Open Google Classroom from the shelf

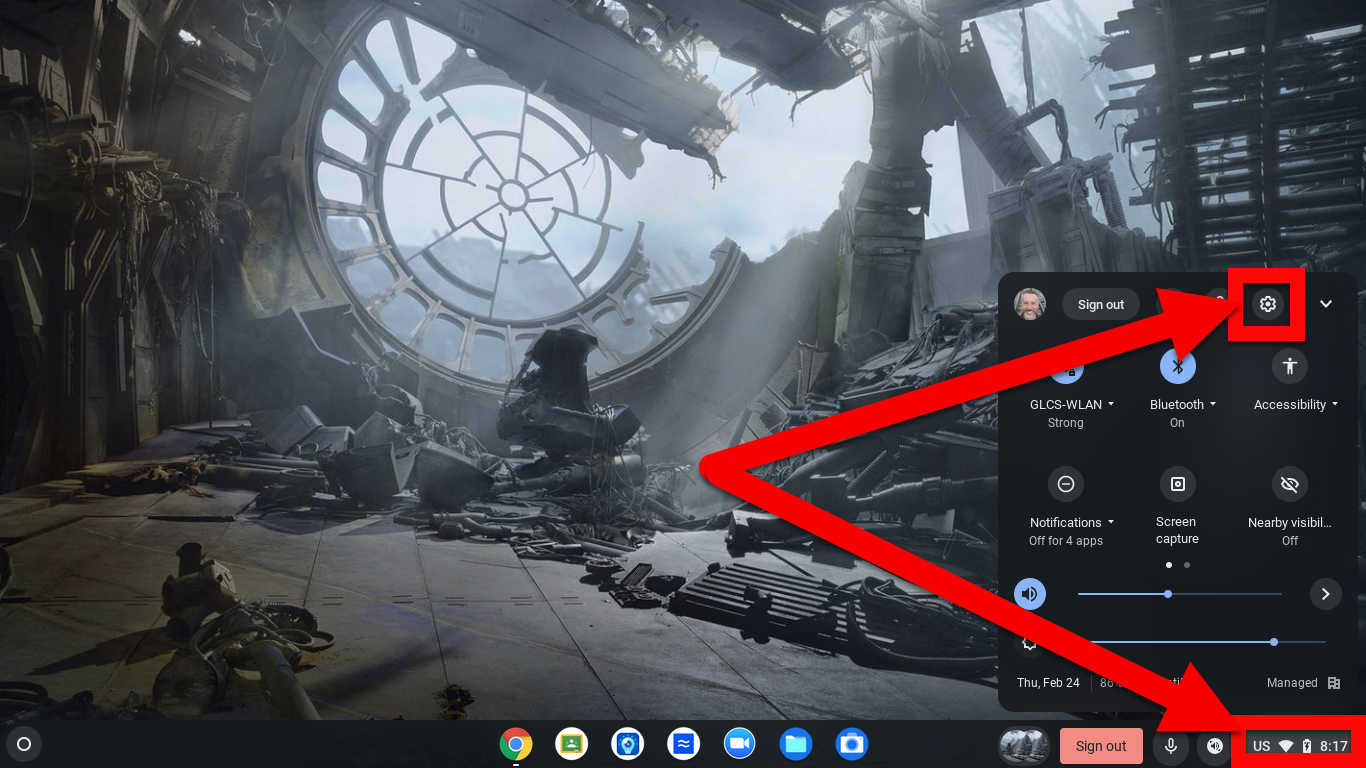coord(572,744)
